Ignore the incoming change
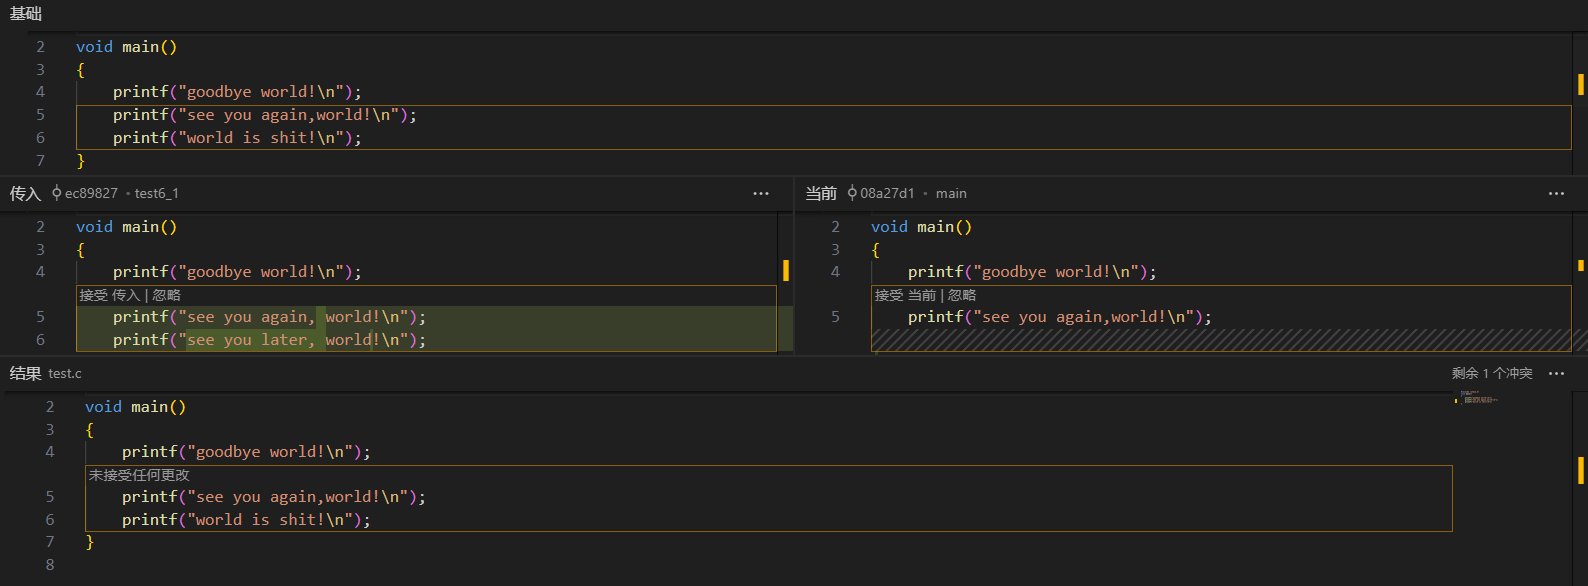 pyautogui.click(x=167, y=295)
